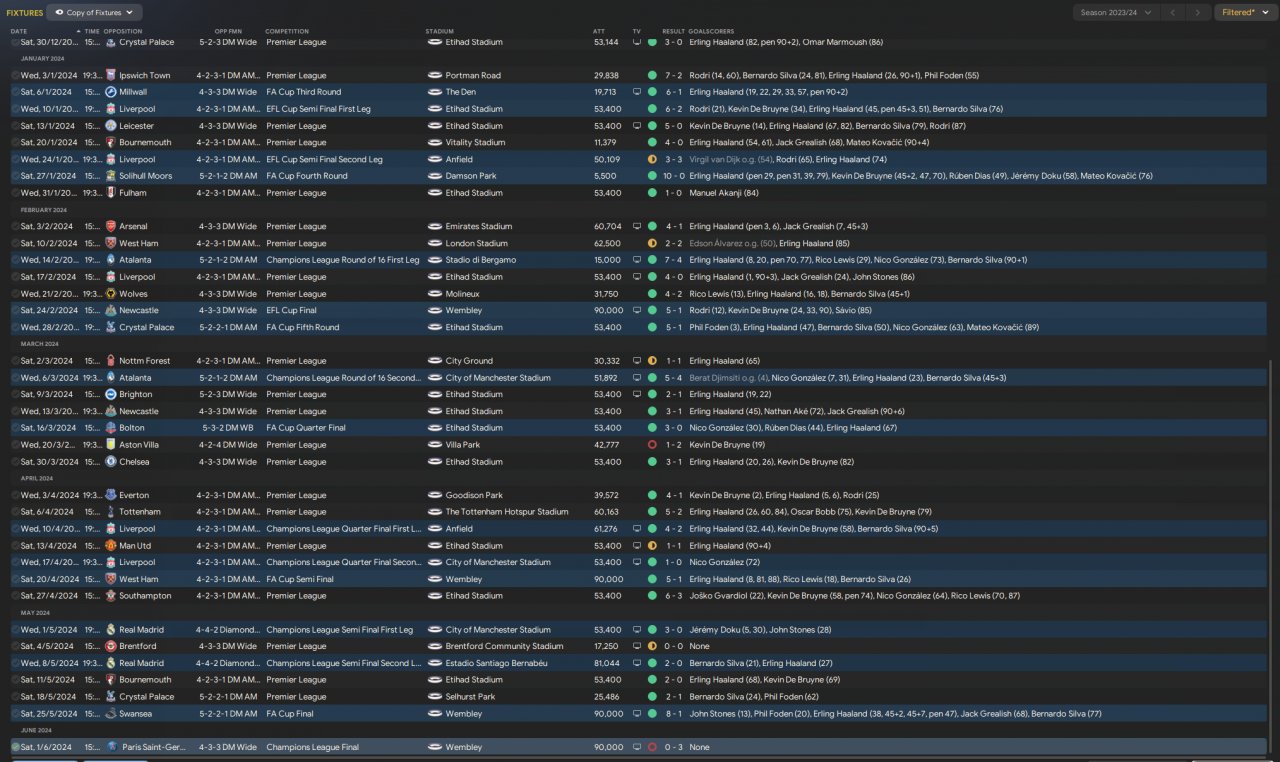1280x762 pixels.
Task: Sort by the Opp Fmn column header
Action: click(x=228, y=31)
